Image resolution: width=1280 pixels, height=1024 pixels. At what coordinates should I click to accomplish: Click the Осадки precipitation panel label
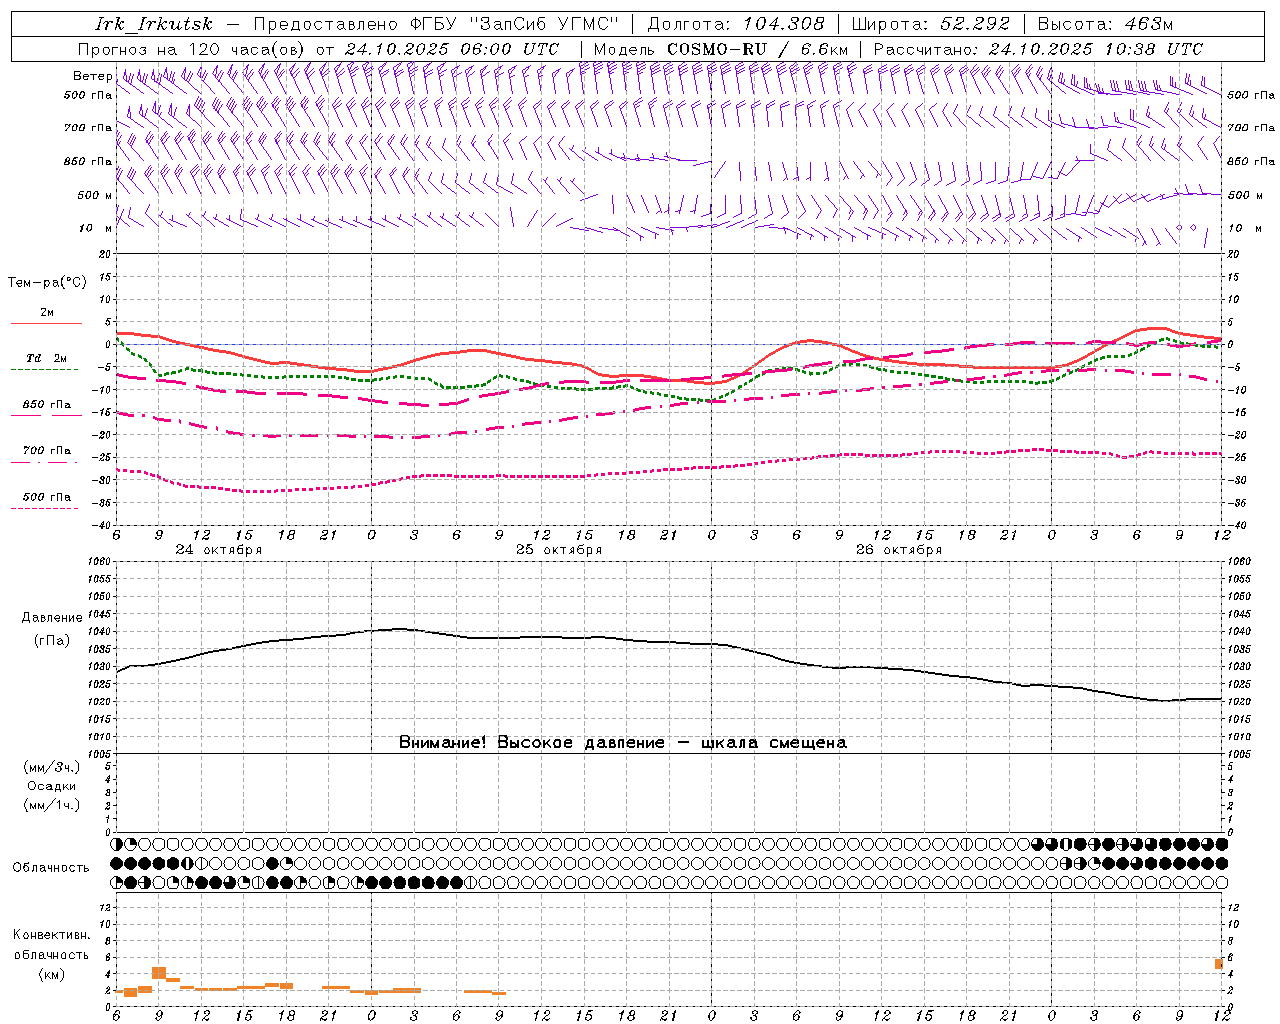(x=52, y=786)
